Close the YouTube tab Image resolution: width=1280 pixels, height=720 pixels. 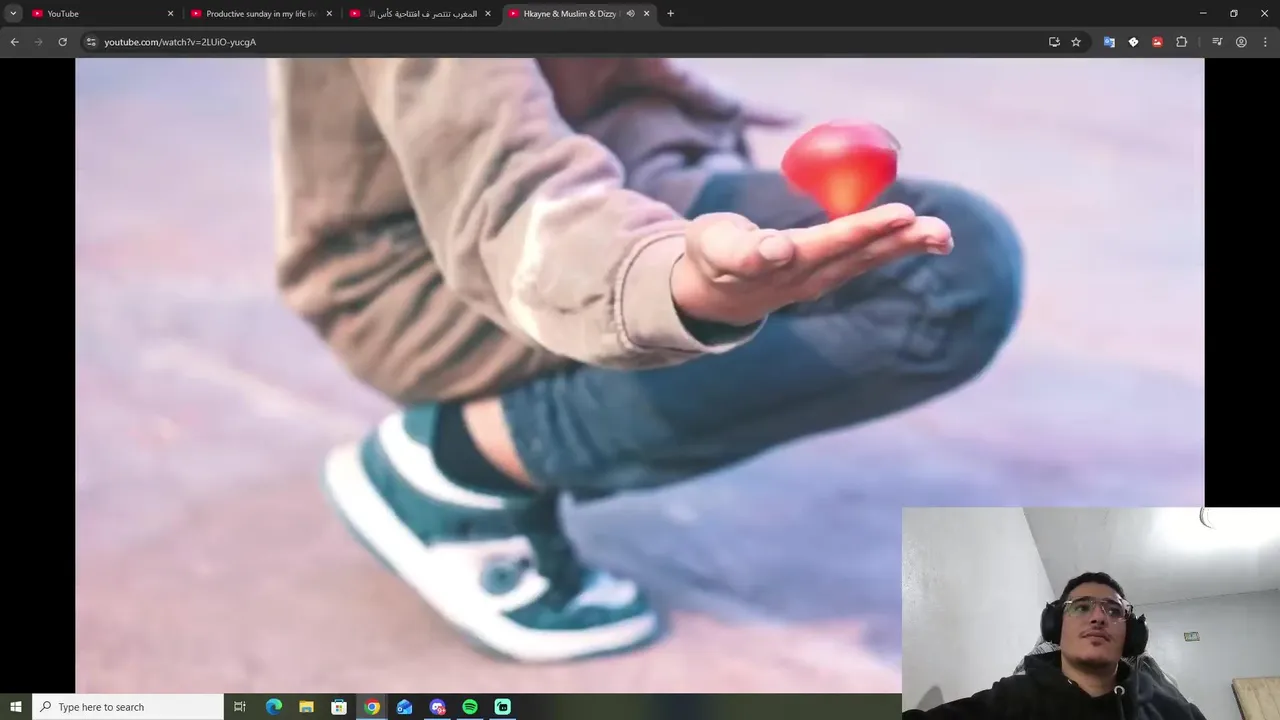(170, 13)
